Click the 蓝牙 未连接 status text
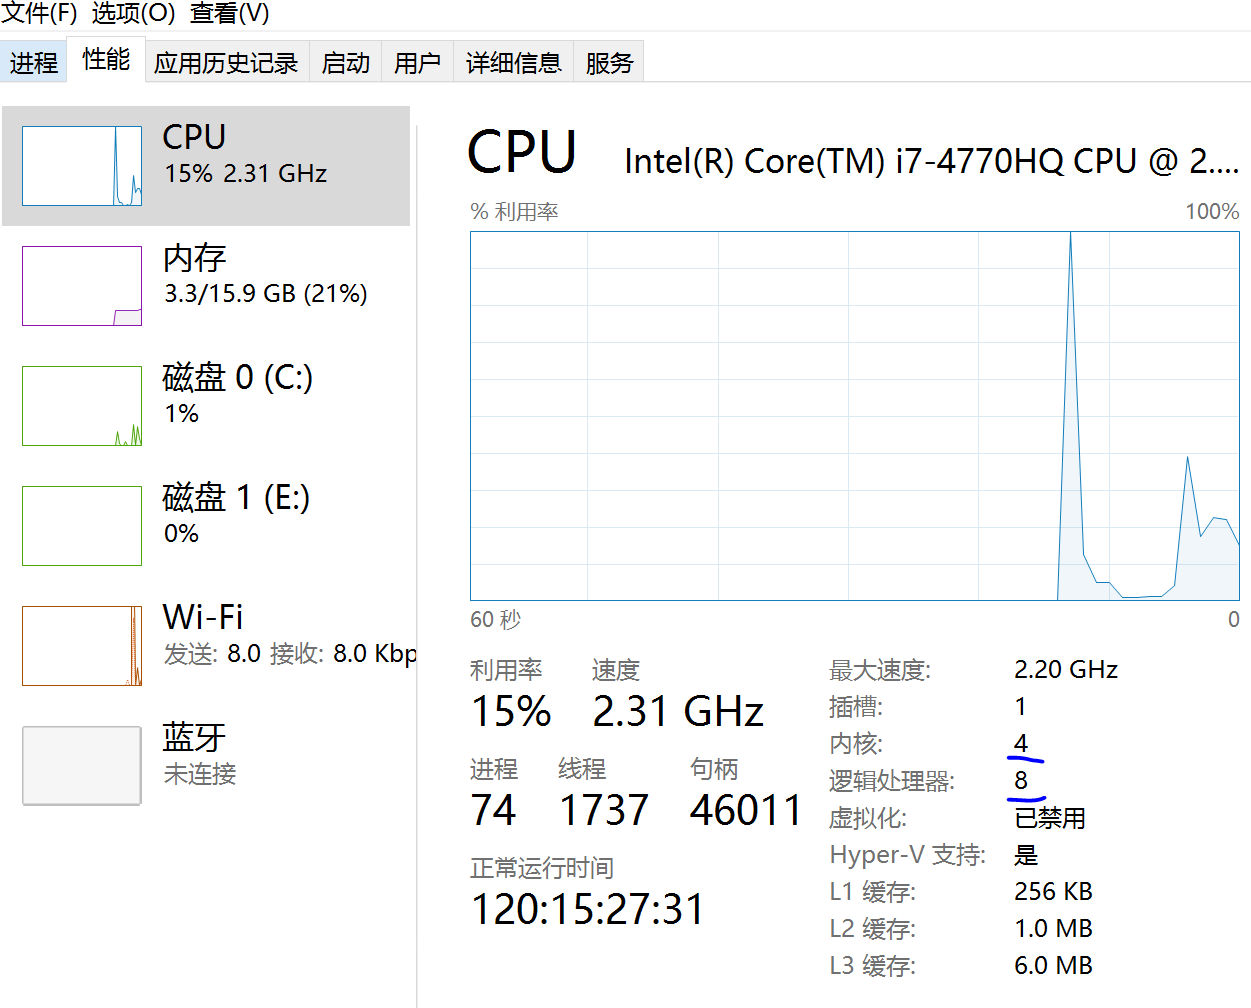This screenshot has height=1008, width=1251. [x=200, y=774]
